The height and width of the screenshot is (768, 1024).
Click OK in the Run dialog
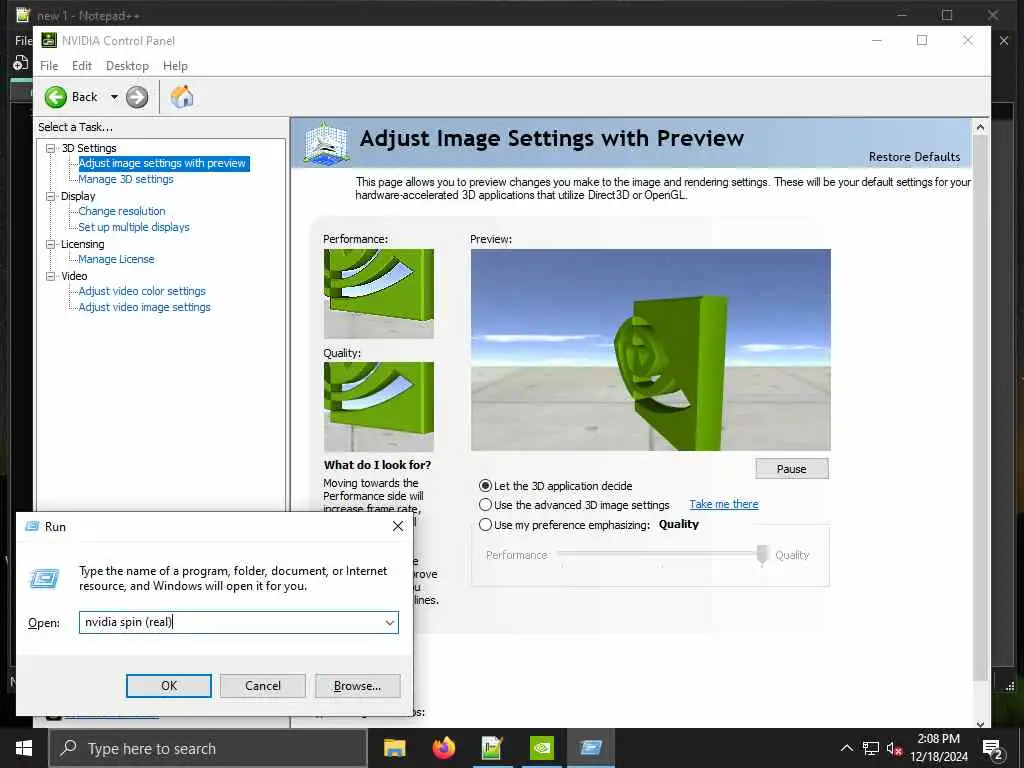point(168,686)
